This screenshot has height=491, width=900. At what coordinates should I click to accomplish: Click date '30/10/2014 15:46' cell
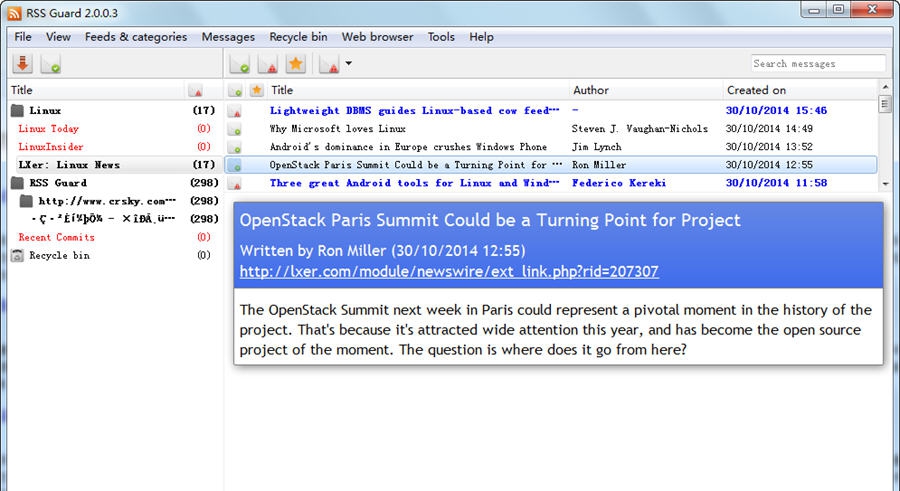click(x=776, y=111)
